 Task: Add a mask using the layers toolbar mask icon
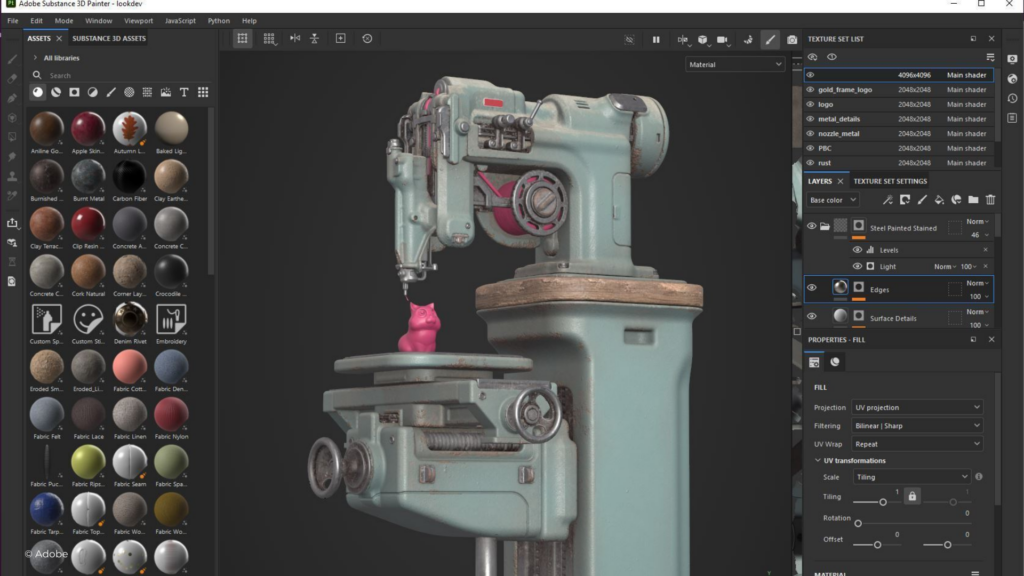coord(905,200)
